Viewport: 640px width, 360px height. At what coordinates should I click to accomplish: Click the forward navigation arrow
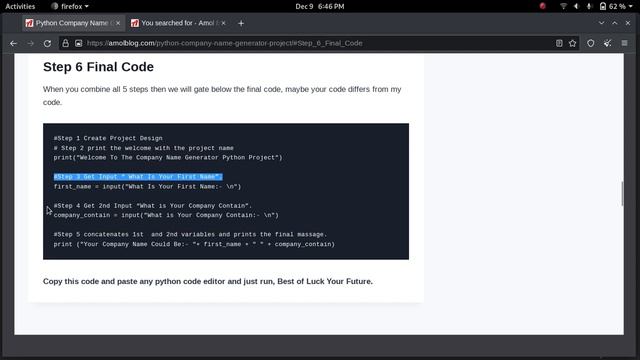[31, 43]
